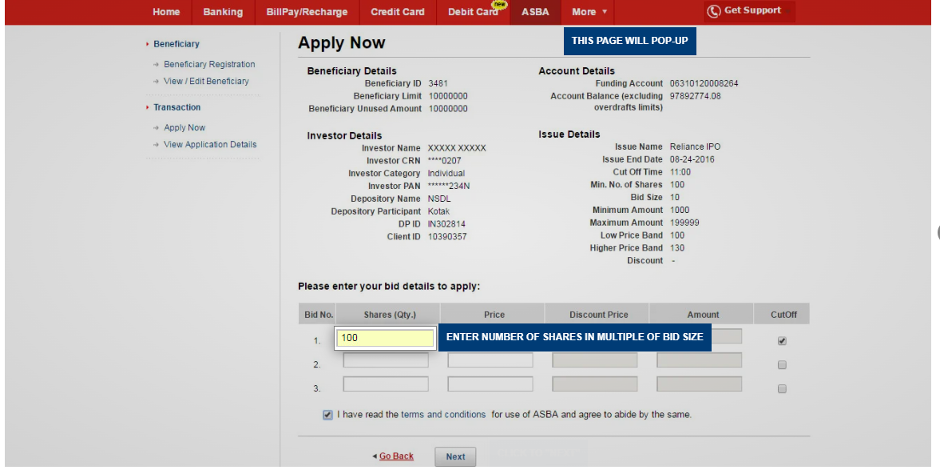Tick the CutOff checkbox for bid 3
The image size is (941, 474).
pyautogui.click(x=782, y=388)
